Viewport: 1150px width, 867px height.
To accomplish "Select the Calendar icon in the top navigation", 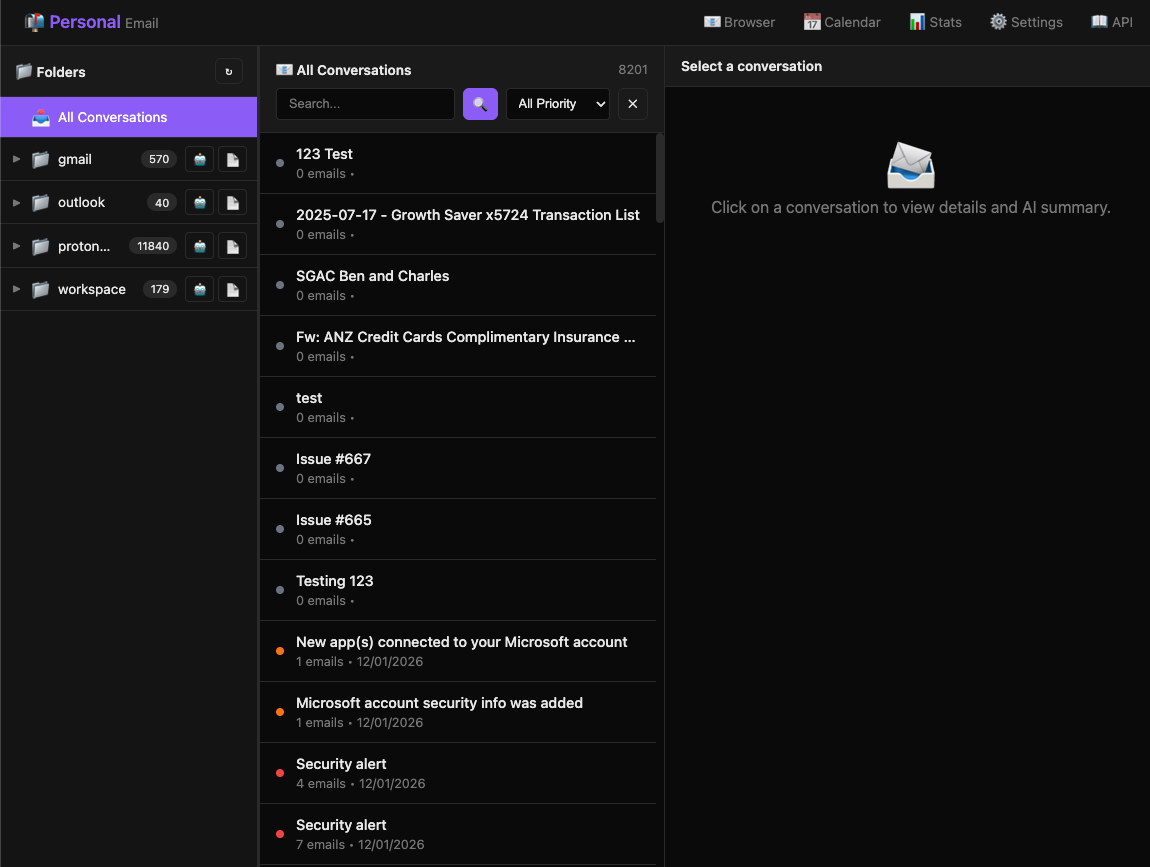I will [x=842, y=21].
